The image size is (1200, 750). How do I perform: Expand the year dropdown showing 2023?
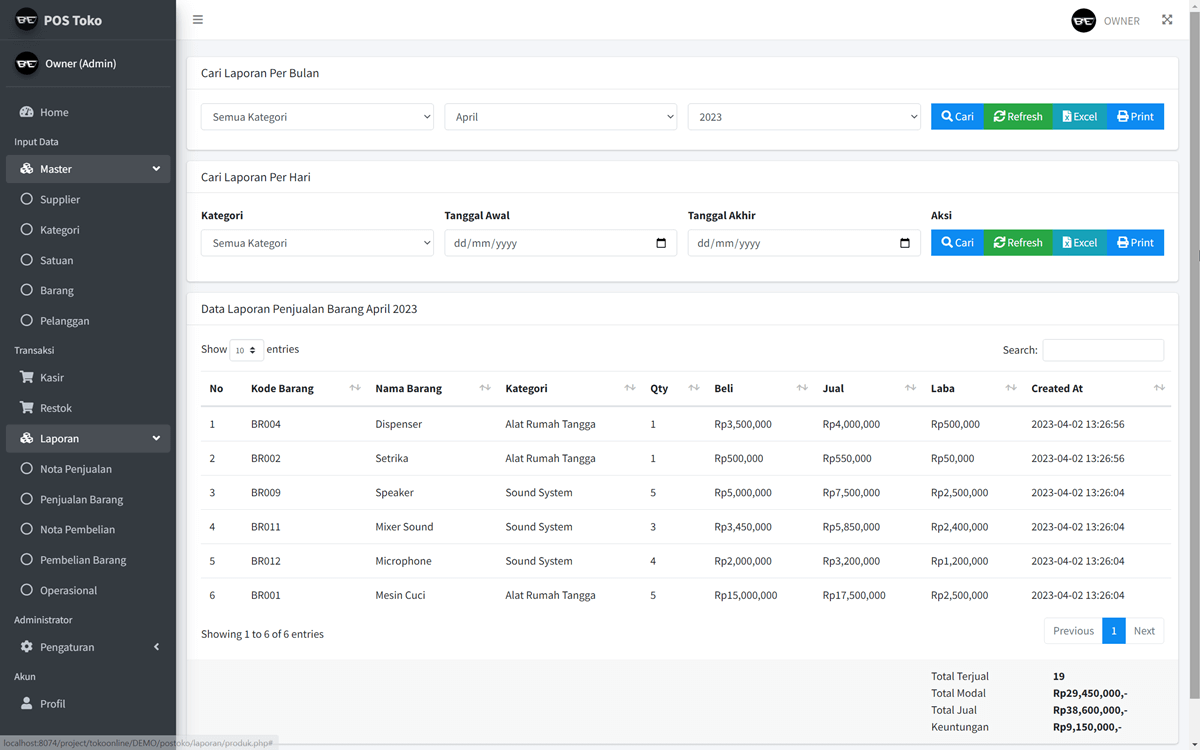(x=803, y=116)
